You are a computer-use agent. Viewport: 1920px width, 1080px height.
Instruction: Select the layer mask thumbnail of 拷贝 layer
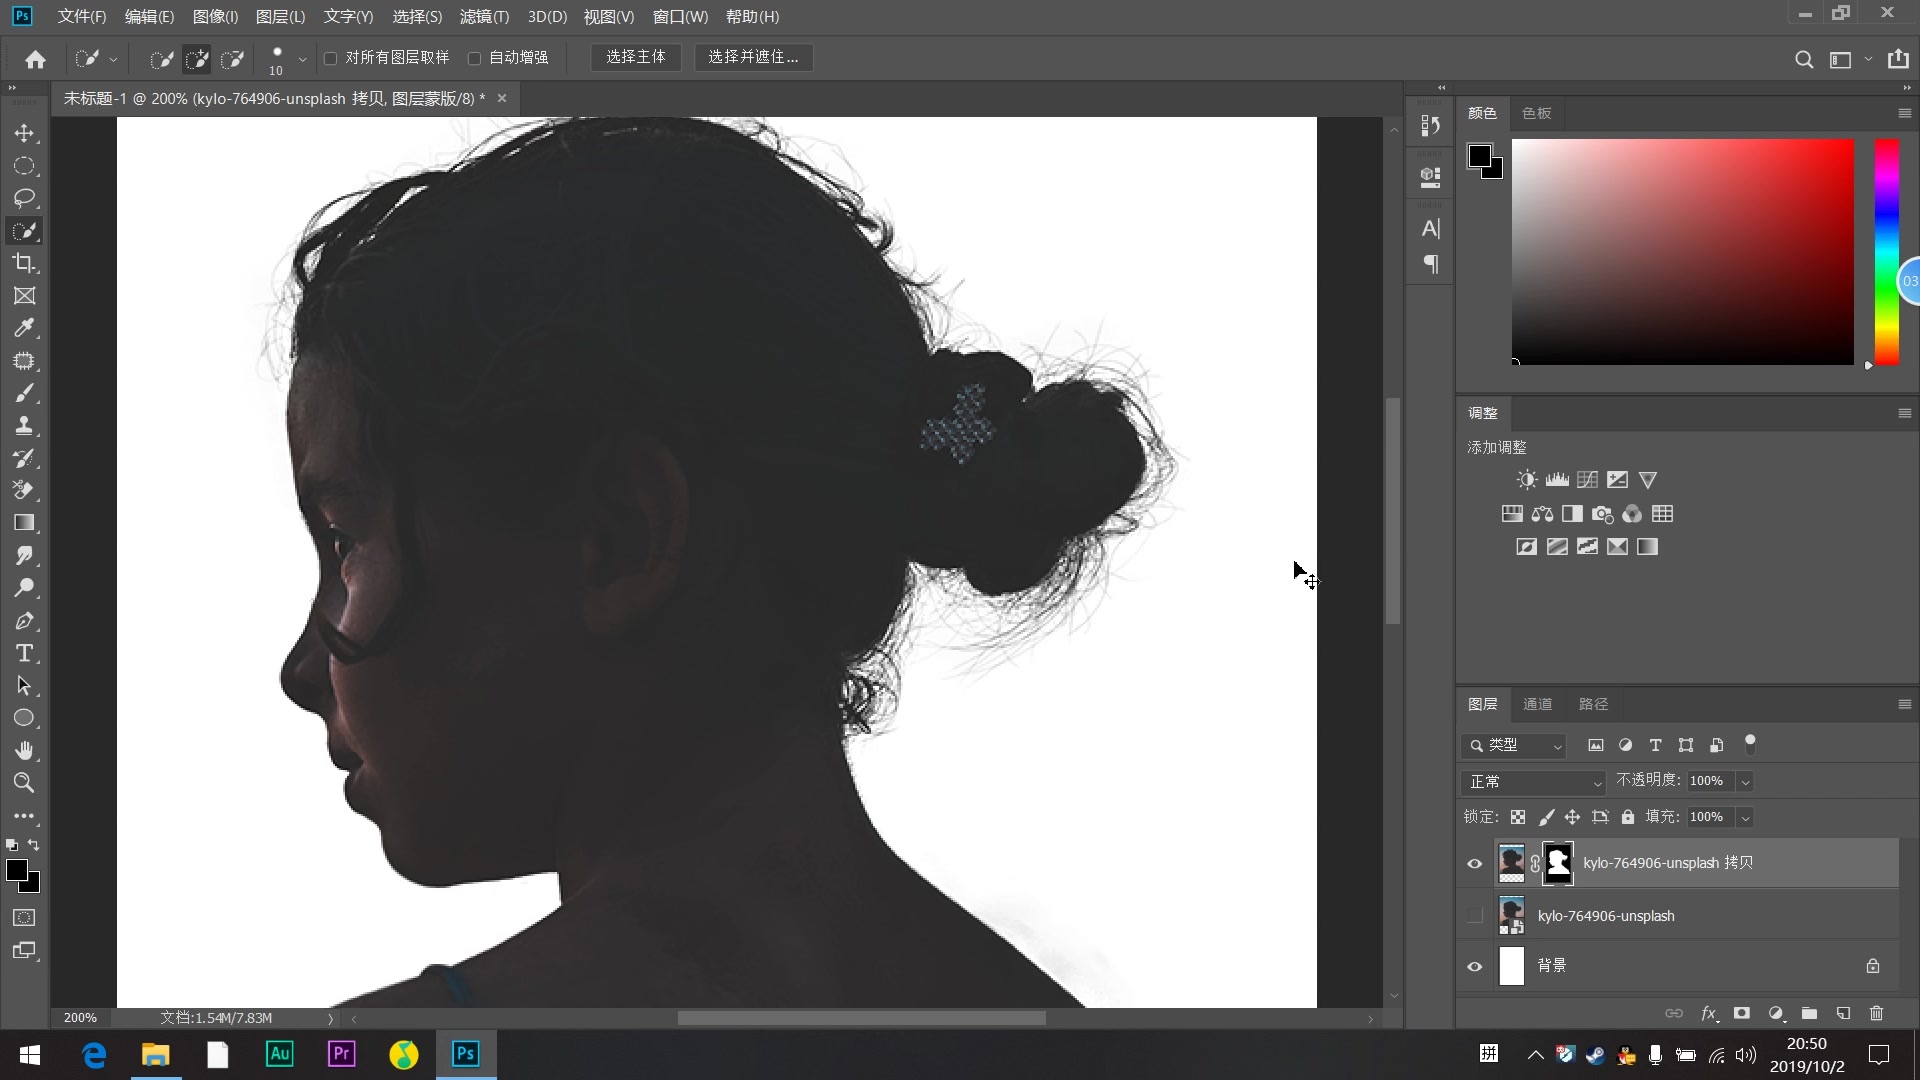point(1558,863)
